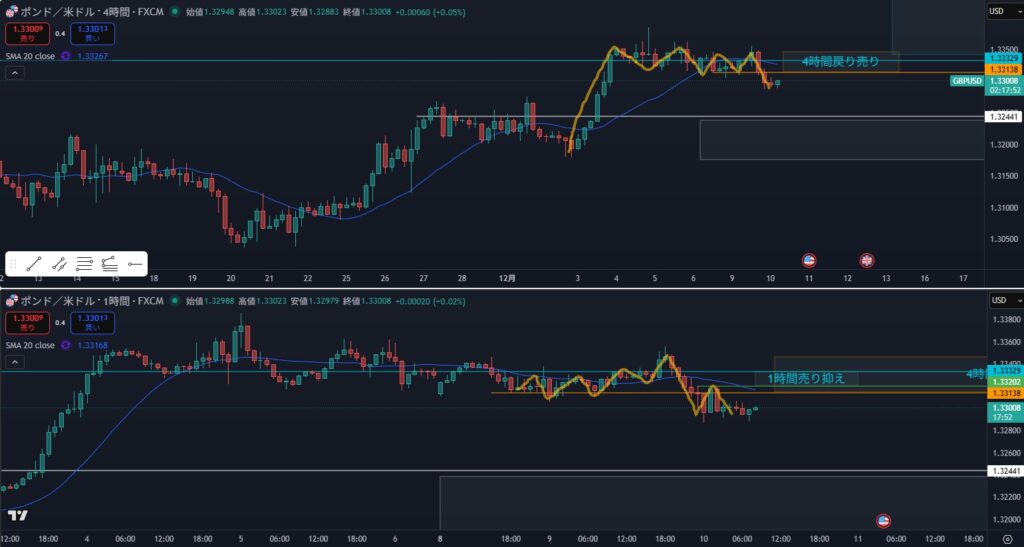Open the US economic event marker on the 1-hour chart

(883, 520)
